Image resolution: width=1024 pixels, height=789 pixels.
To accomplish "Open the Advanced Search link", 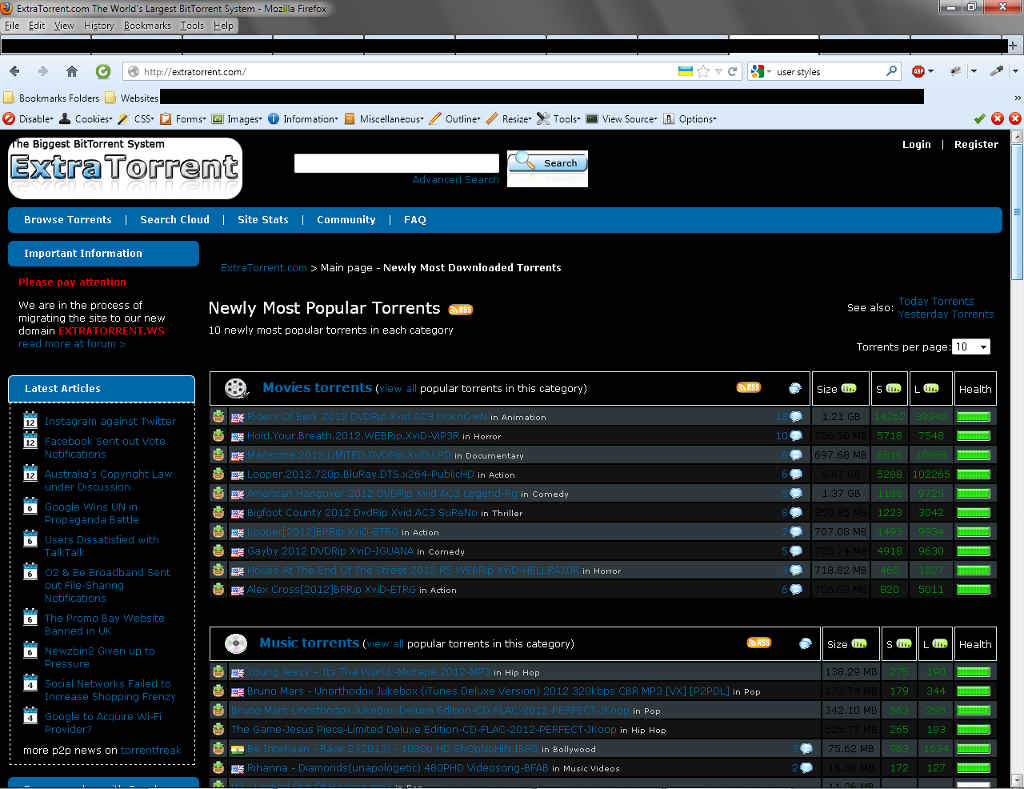I will 455,178.
